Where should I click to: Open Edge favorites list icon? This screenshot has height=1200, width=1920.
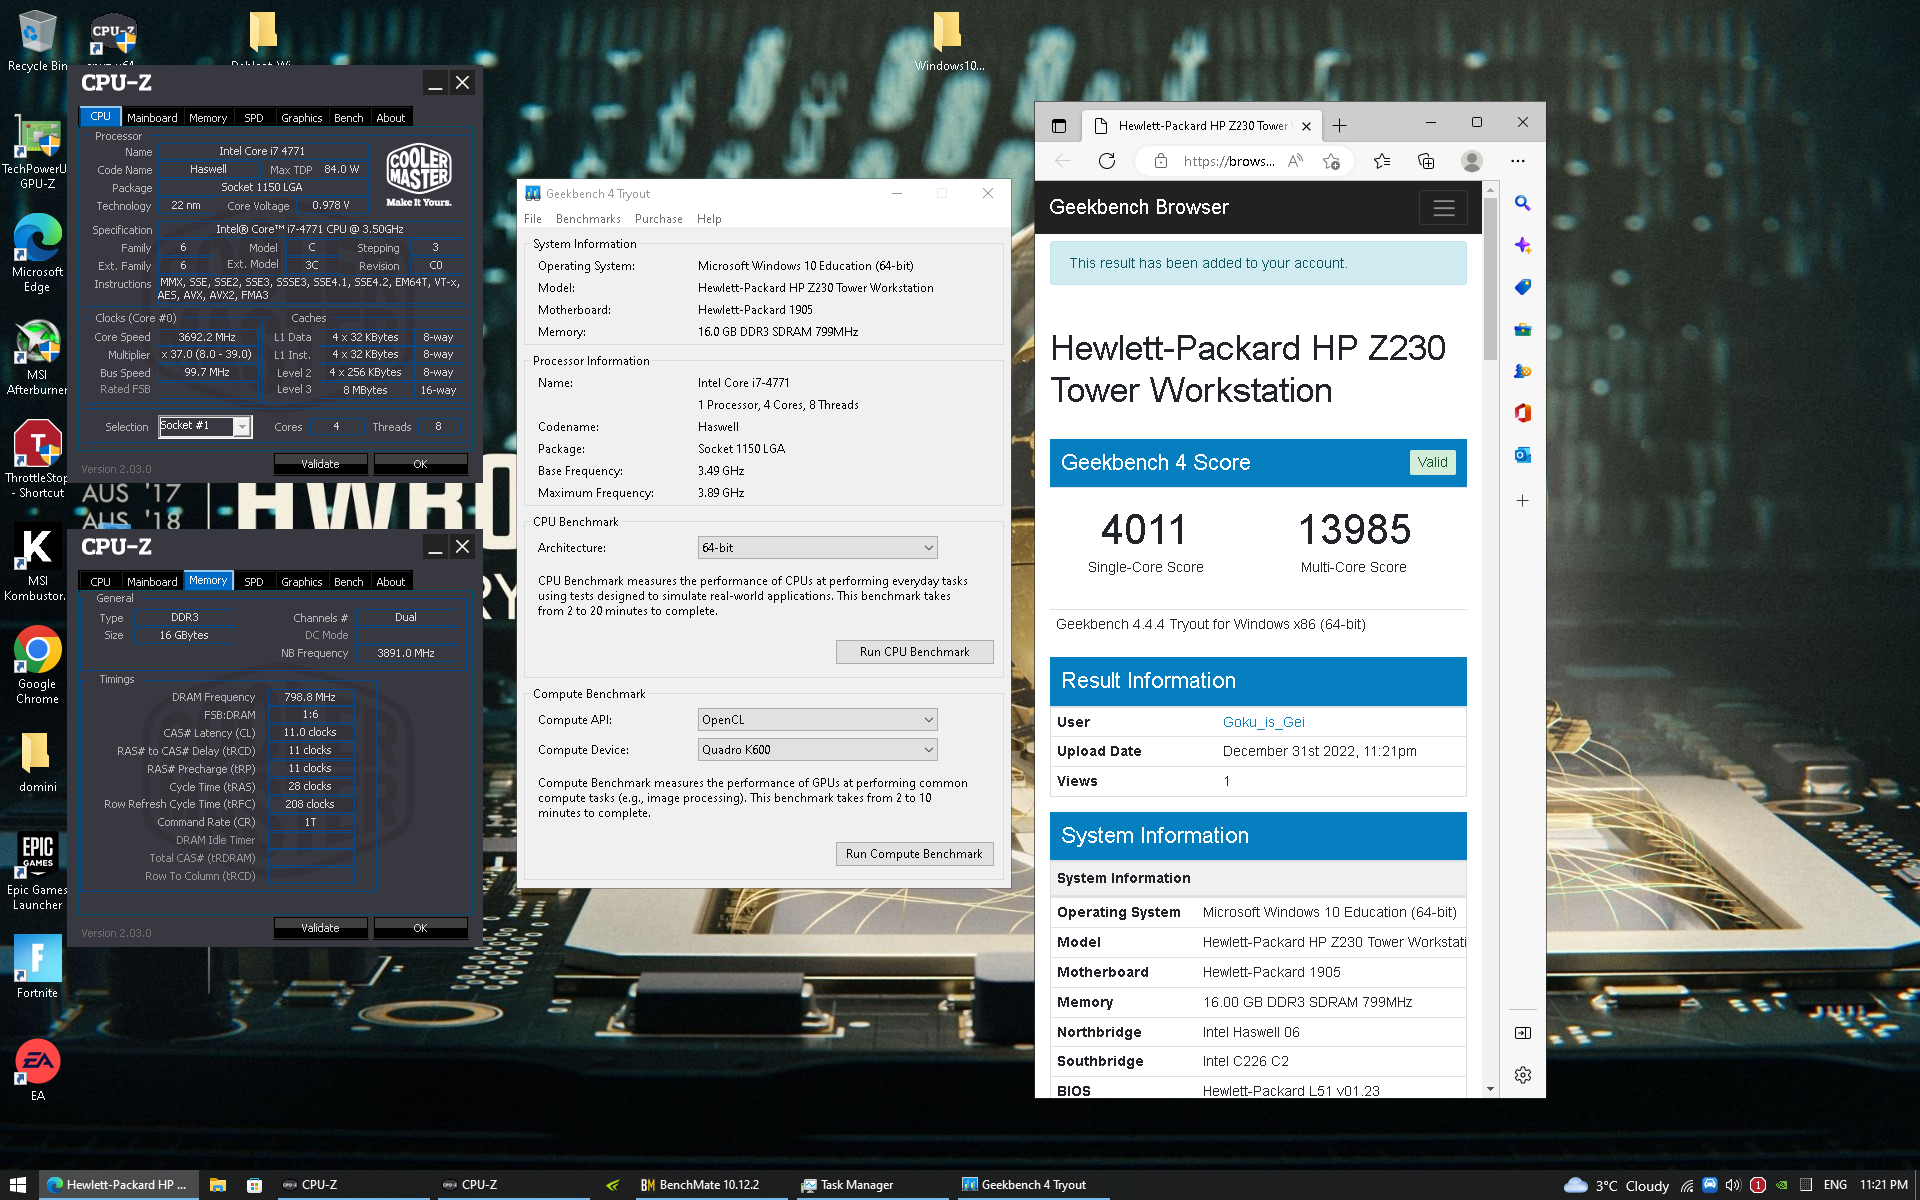1382,161
